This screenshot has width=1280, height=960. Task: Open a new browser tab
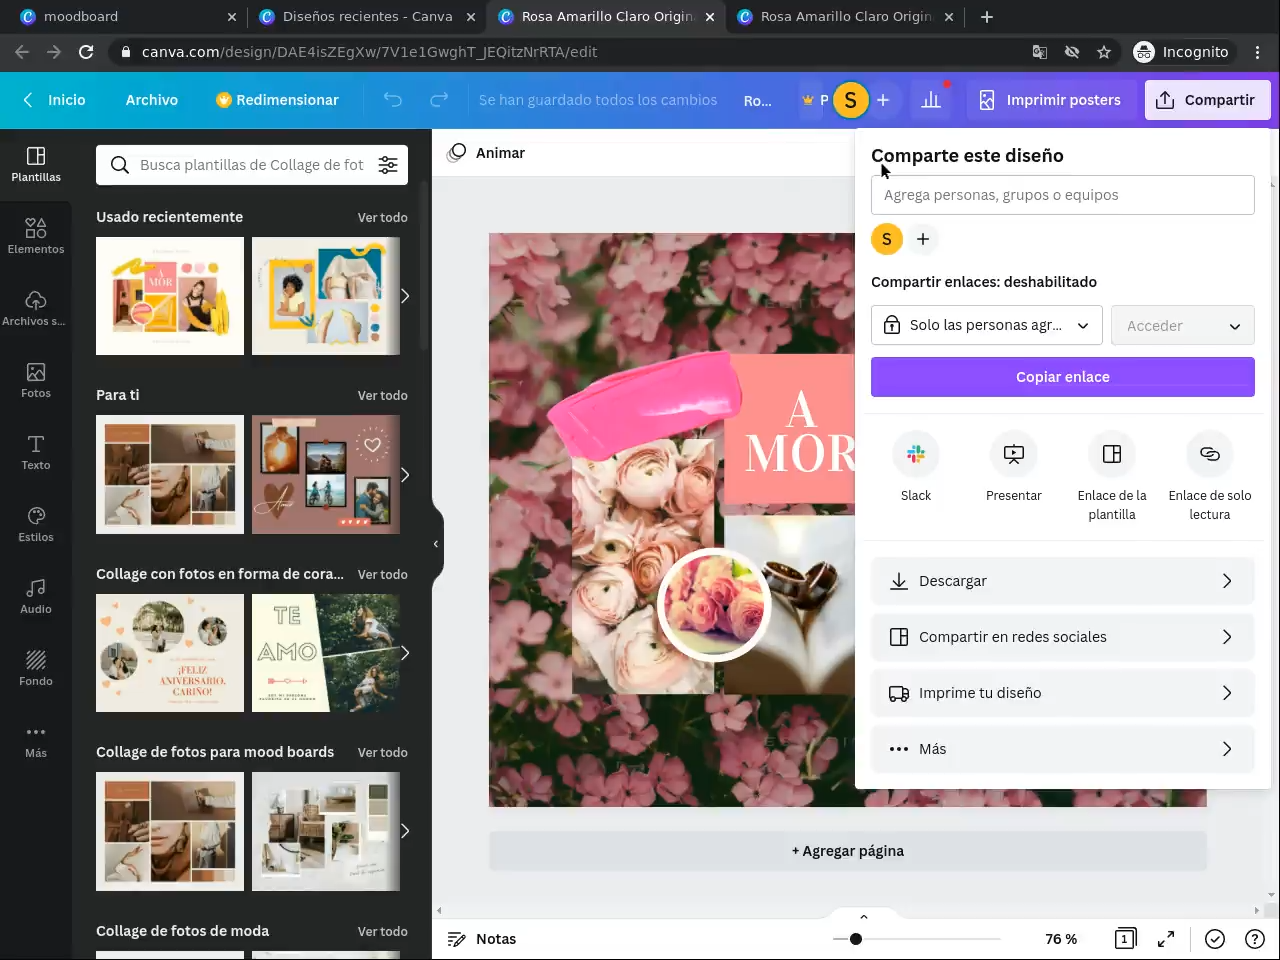pyautogui.click(x=987, y=17)
